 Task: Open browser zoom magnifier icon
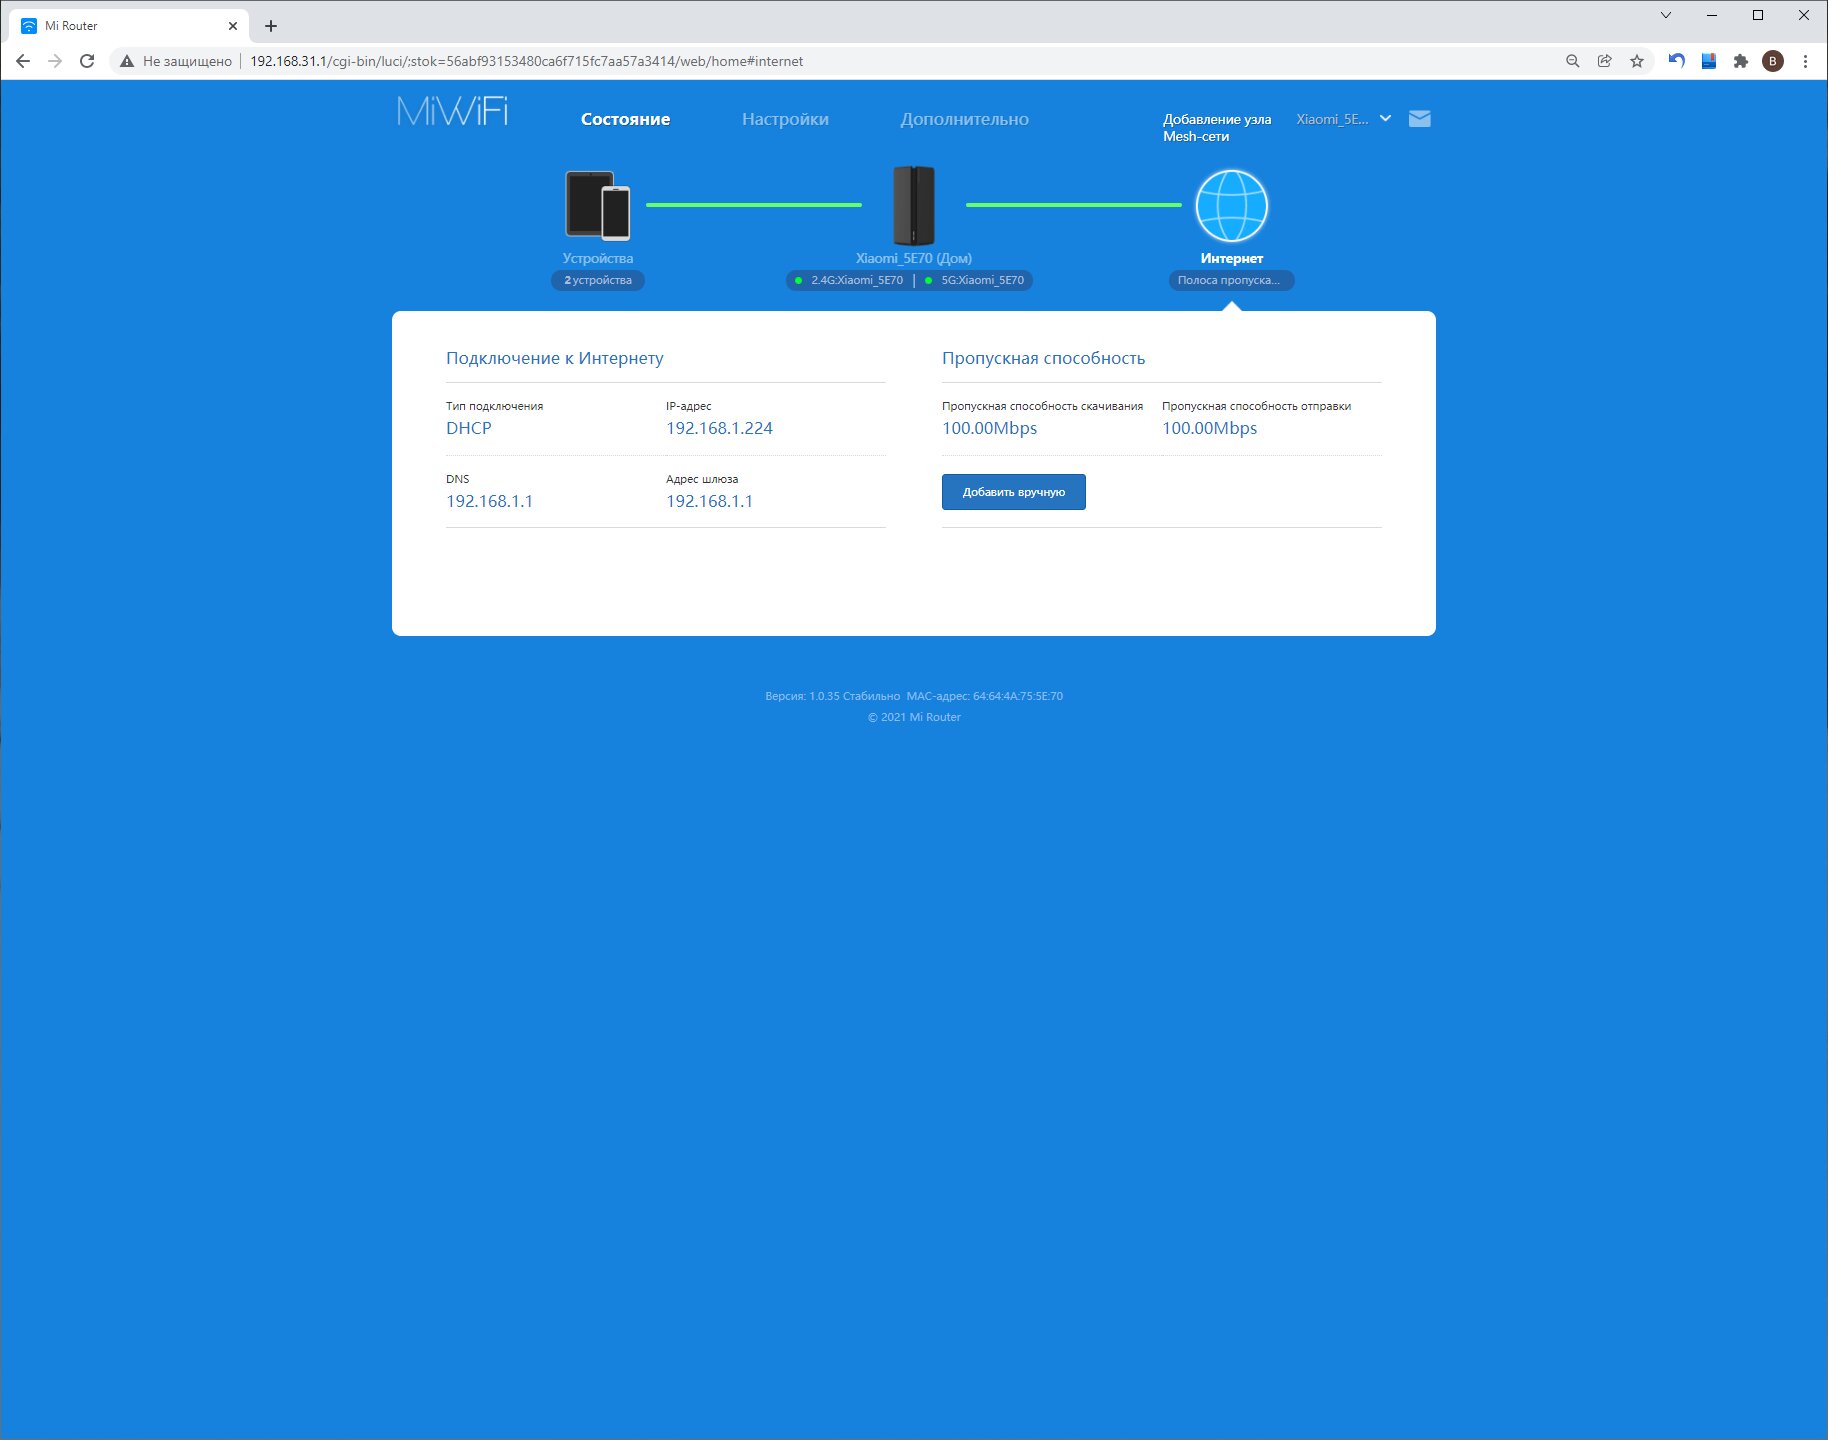(x=1572, y=61)
